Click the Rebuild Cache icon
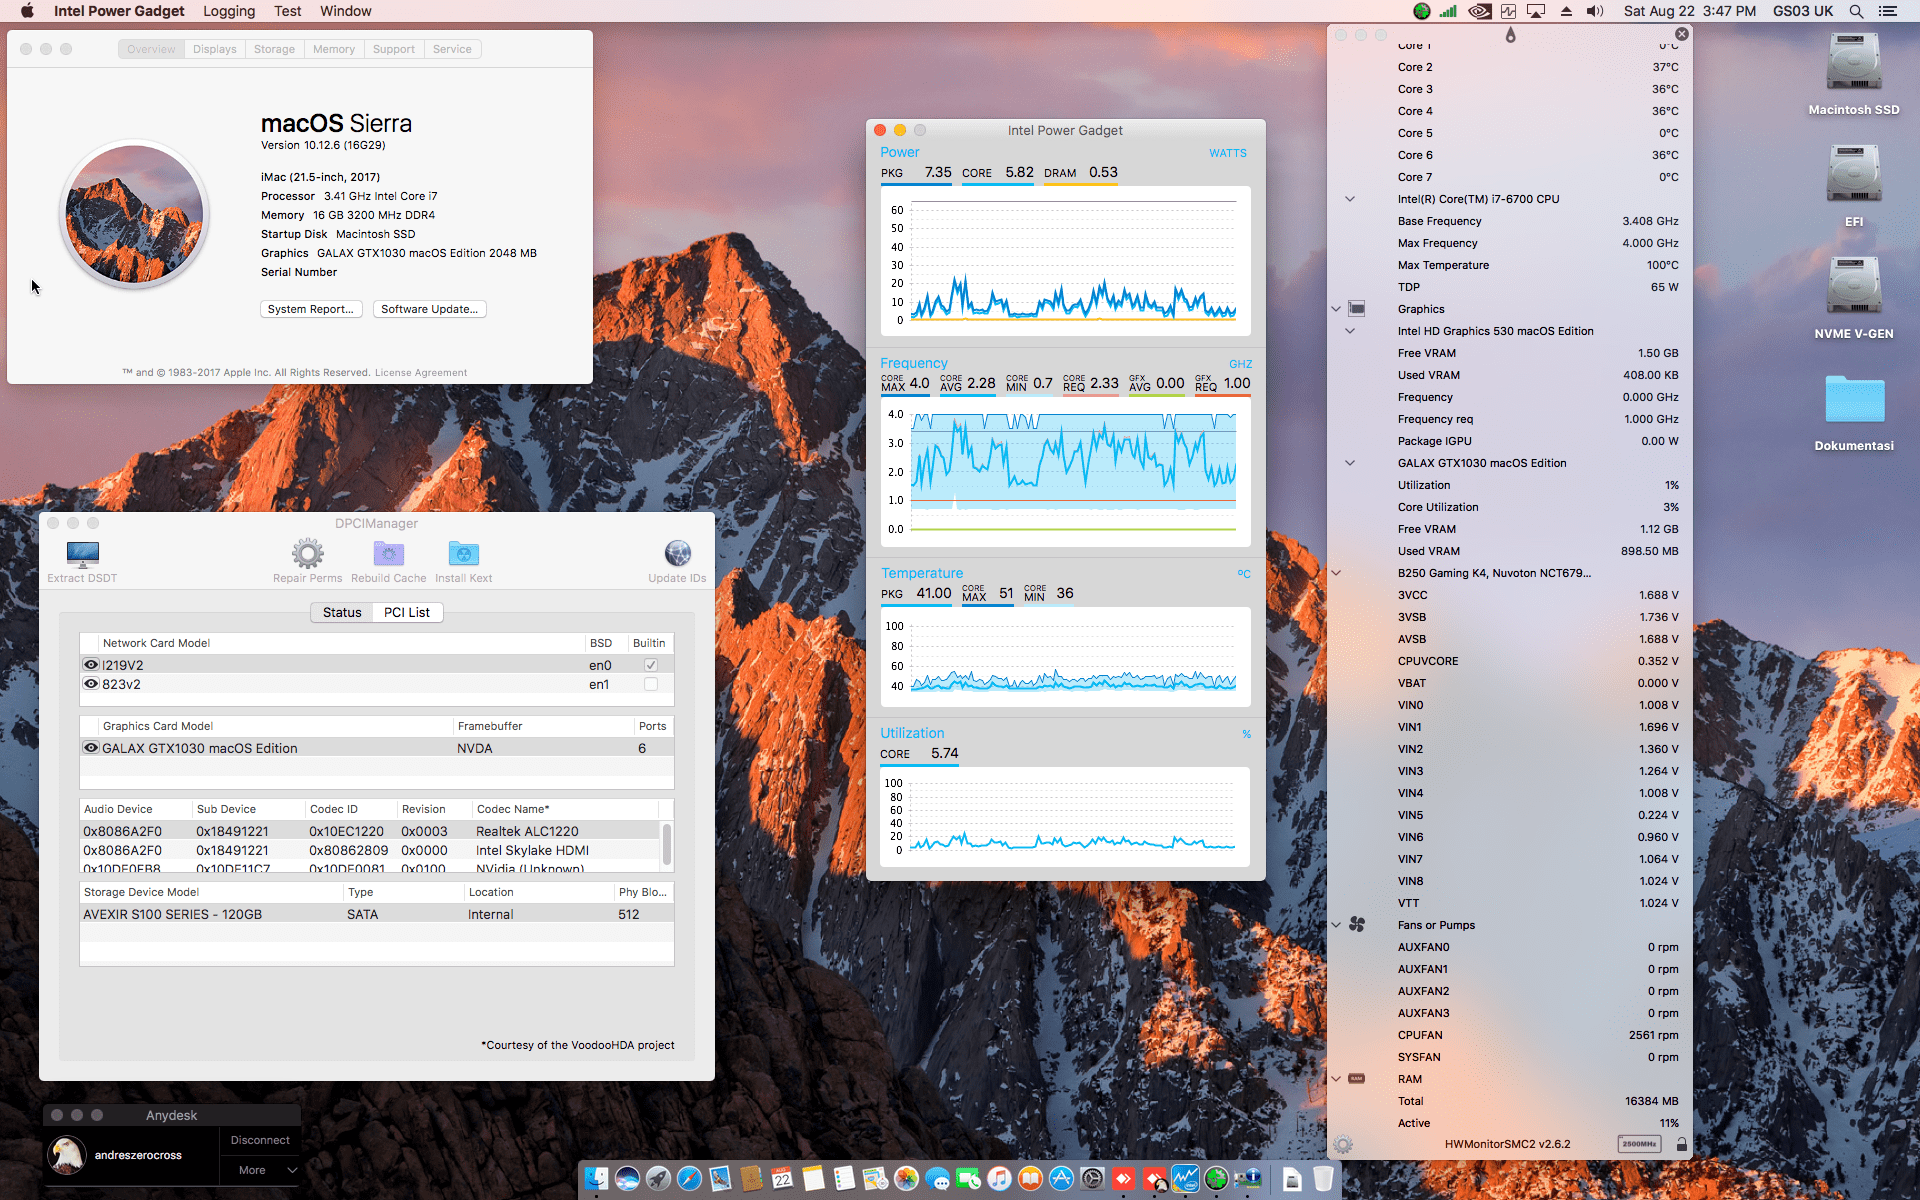 pyautogui.click(x=388, y=554)
